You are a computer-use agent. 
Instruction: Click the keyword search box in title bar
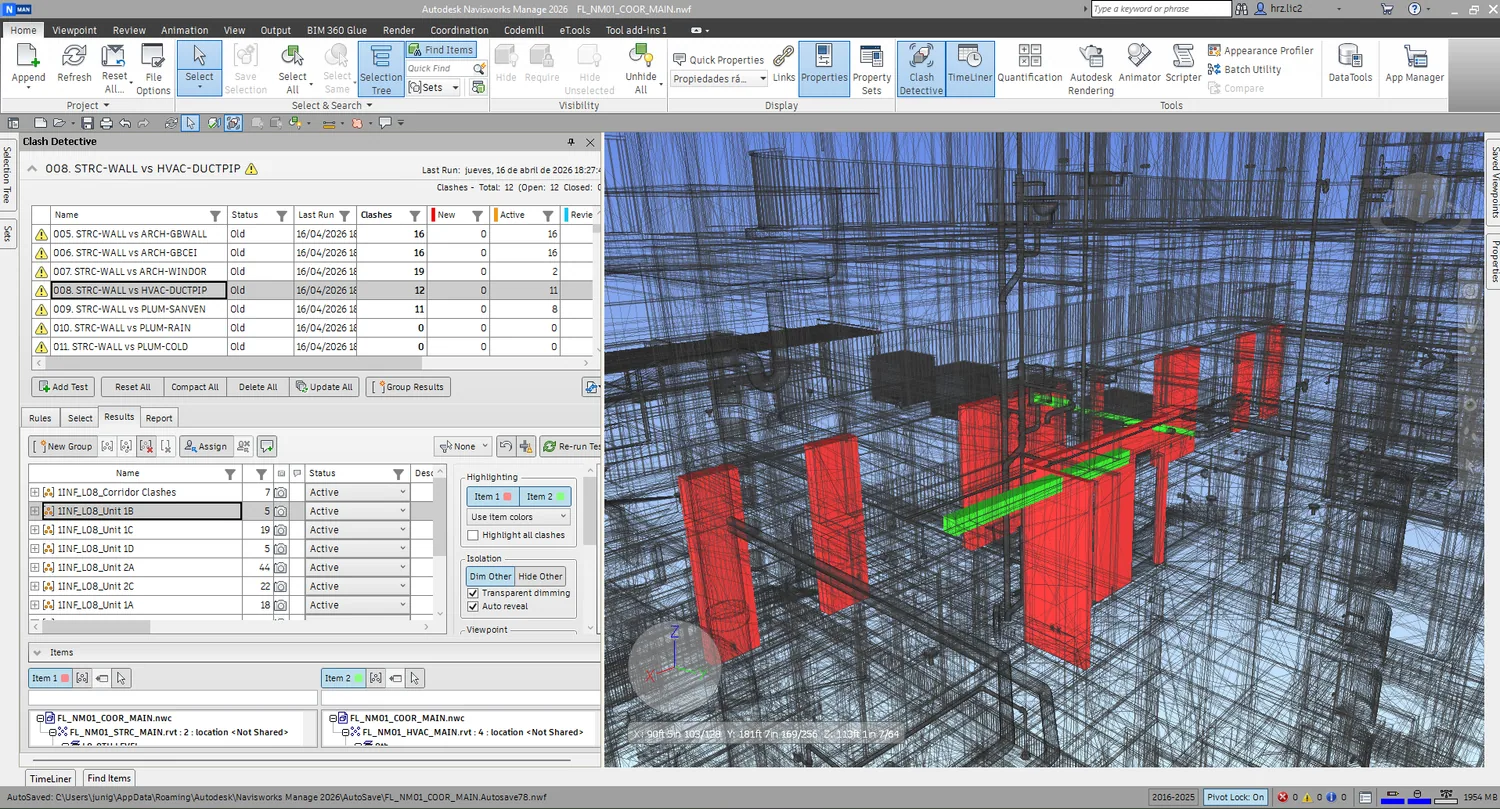(1160, 9)
